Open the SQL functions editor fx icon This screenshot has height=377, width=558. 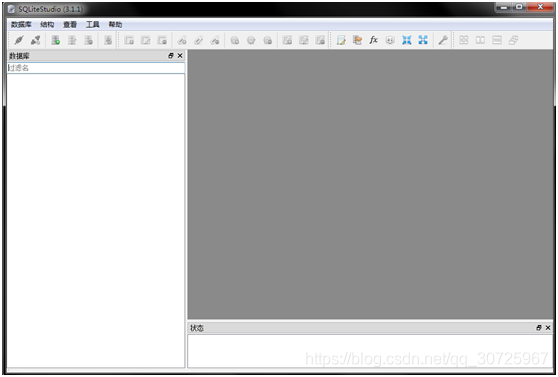373,40
